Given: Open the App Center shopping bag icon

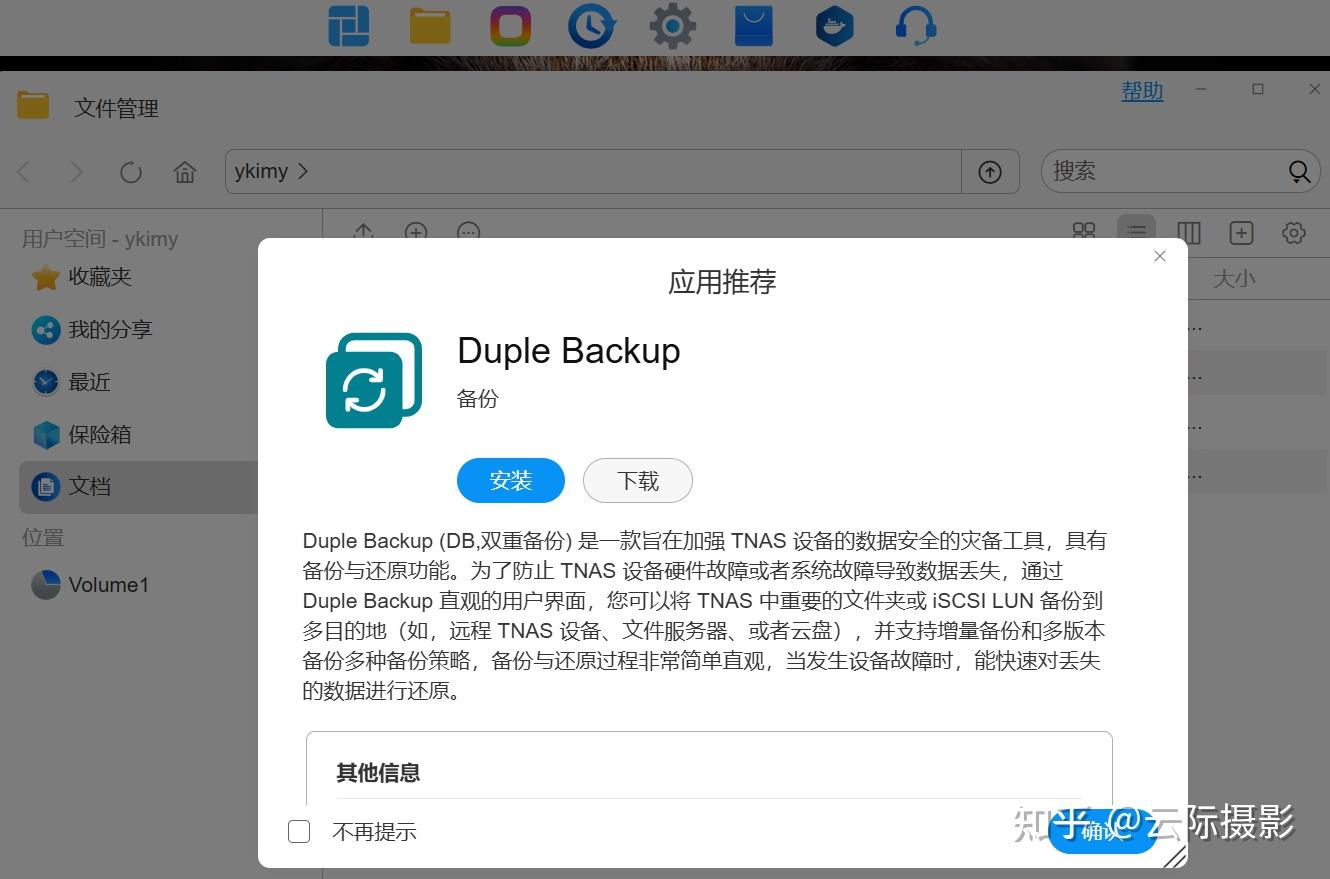Looking at the screenshot, I should click(x=754, y=26).
